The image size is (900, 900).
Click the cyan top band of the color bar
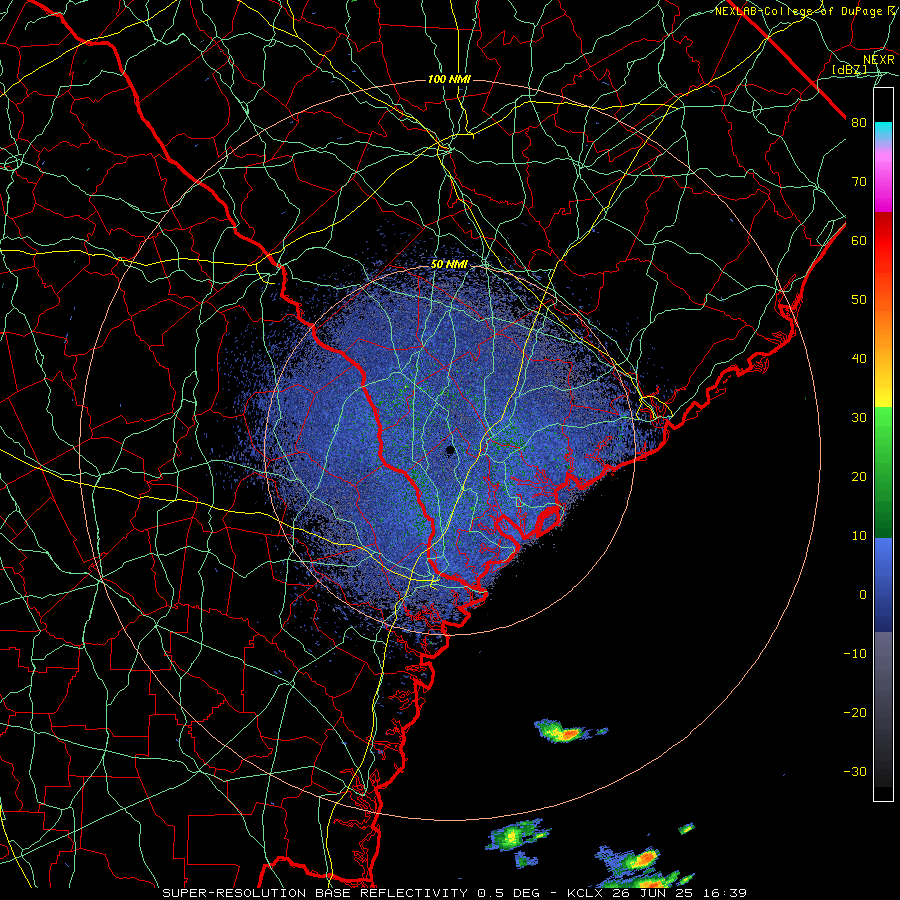[x=883, y=132]
